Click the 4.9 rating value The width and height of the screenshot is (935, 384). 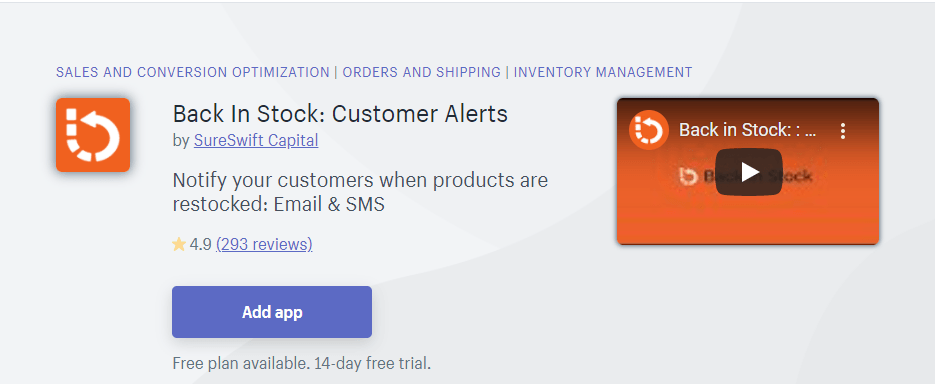click(200, 244)
